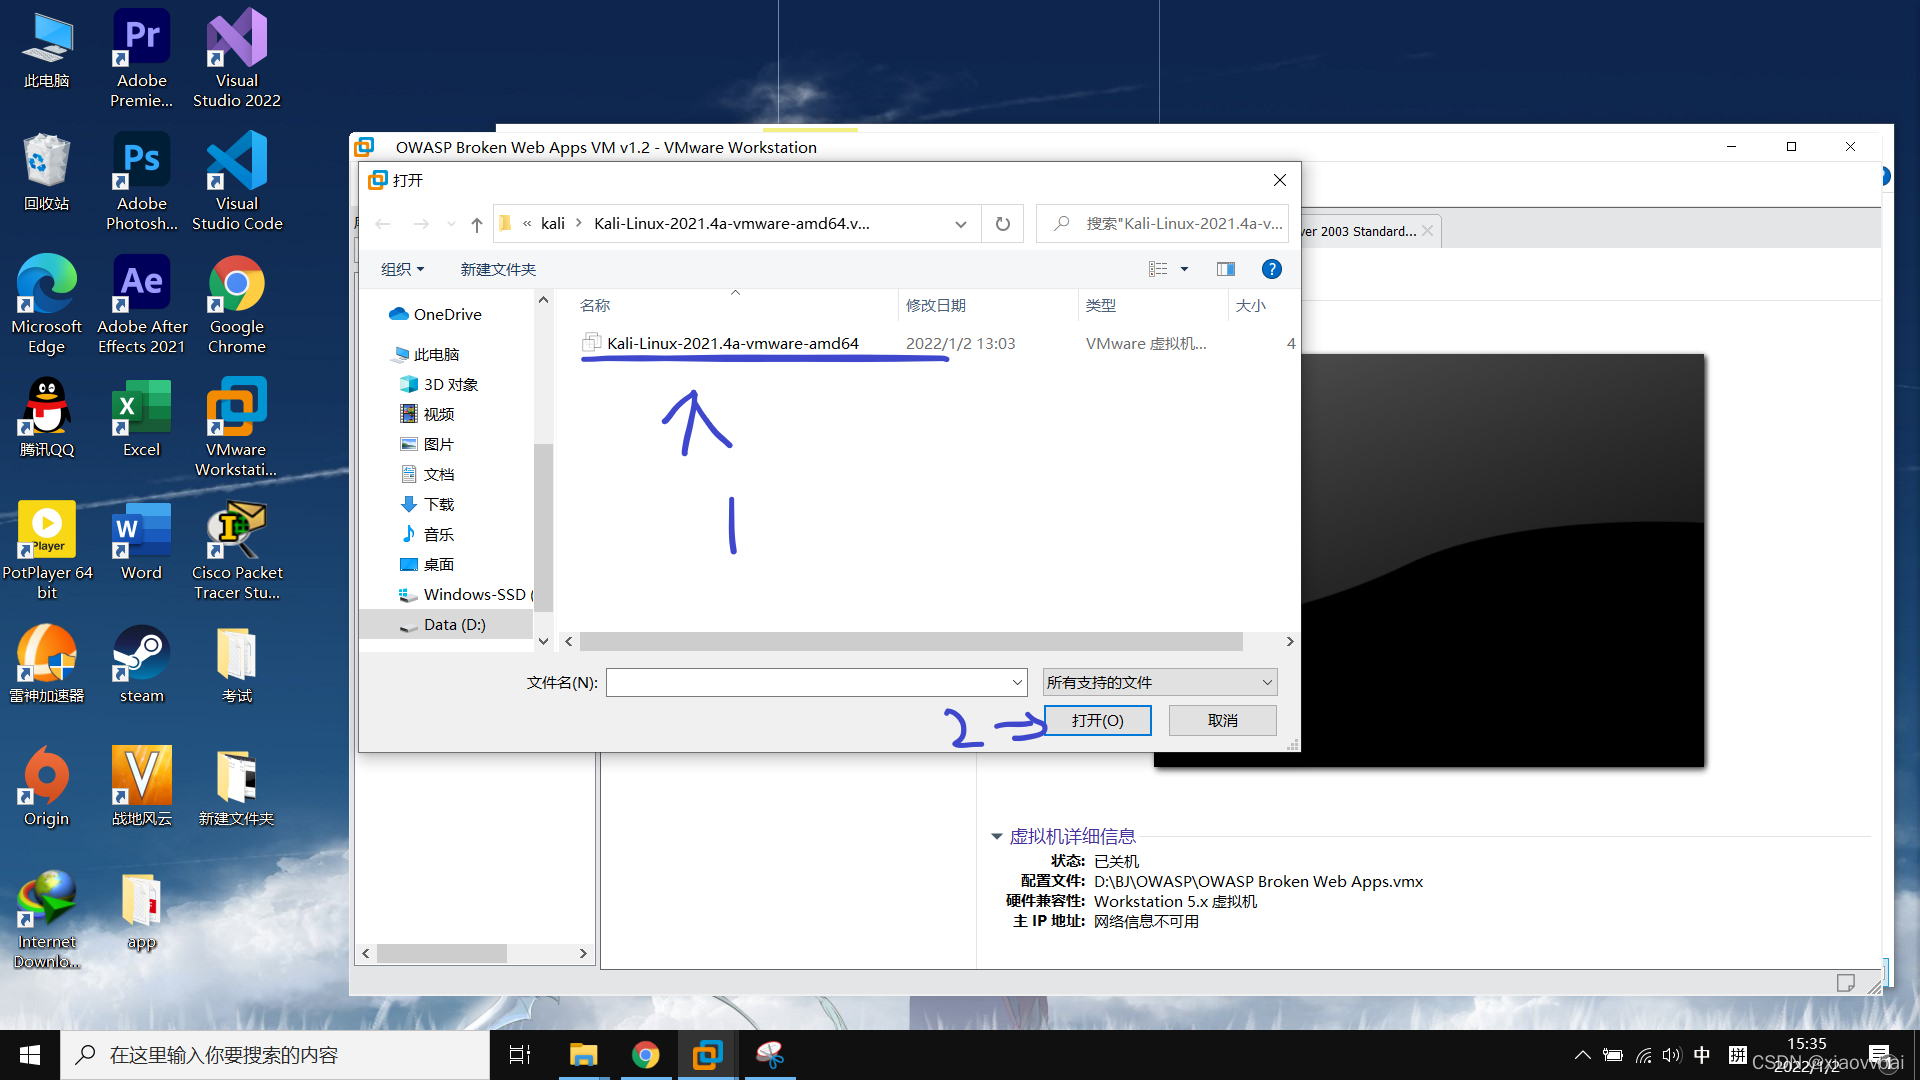
Task: Open the dialog help icon
Action: pos(1271,269)
